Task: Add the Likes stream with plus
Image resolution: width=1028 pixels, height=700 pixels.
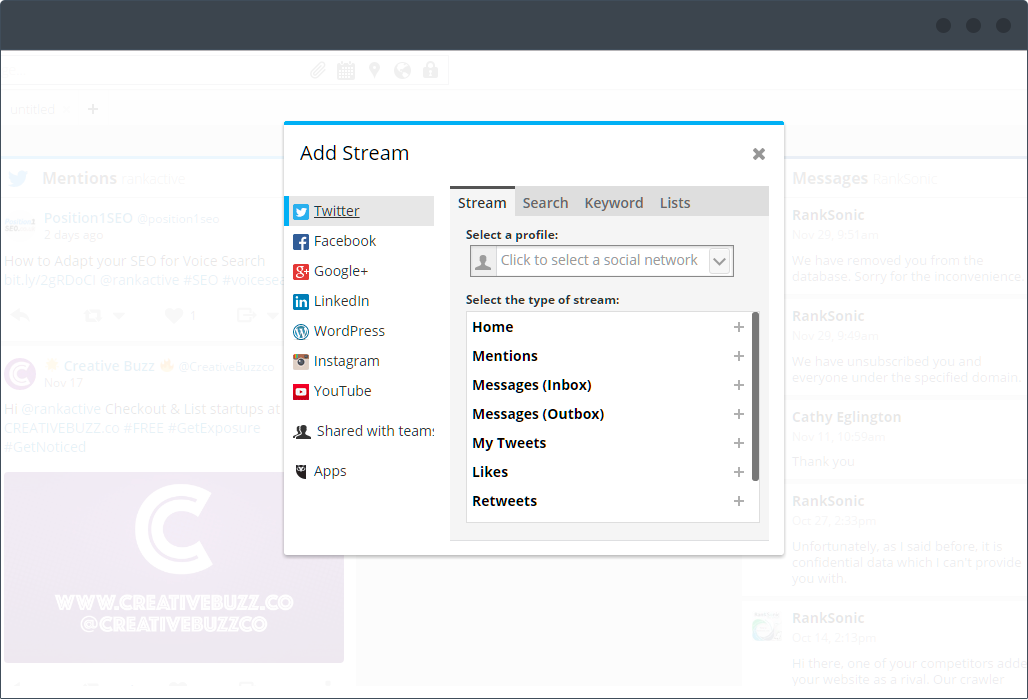Action: [x=739, y=472]
